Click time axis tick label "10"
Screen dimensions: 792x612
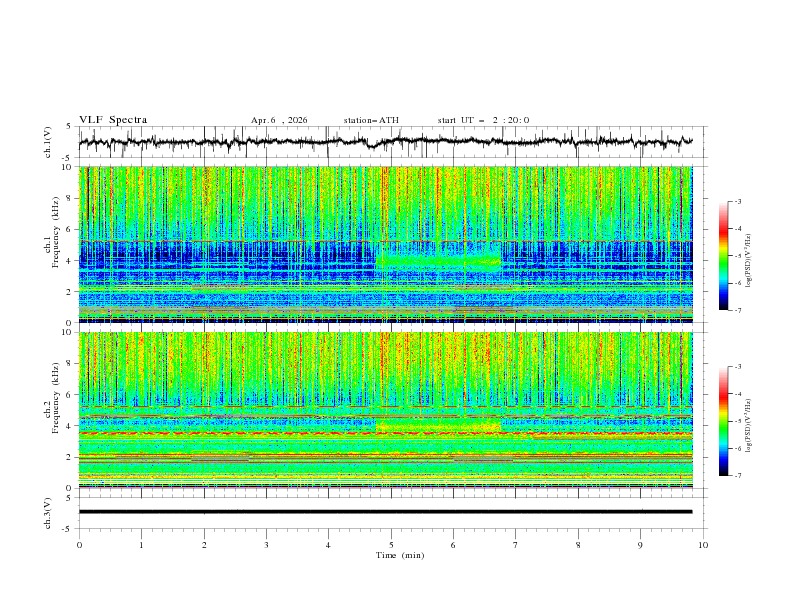point(703,545)
